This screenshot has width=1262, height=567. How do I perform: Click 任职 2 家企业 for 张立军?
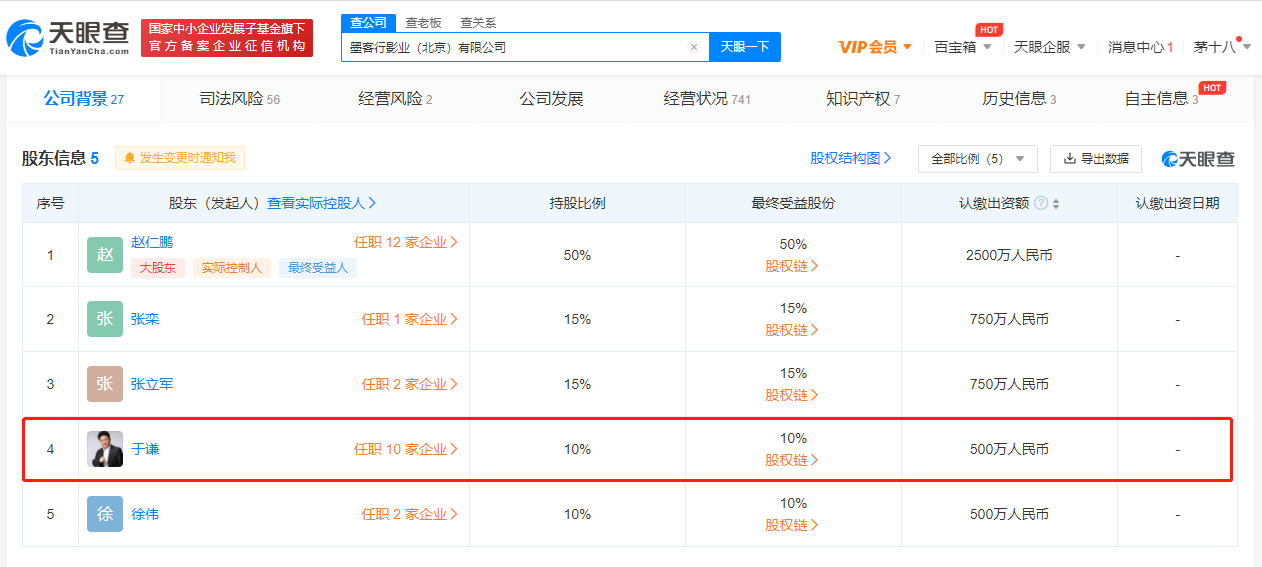(410, 384)
